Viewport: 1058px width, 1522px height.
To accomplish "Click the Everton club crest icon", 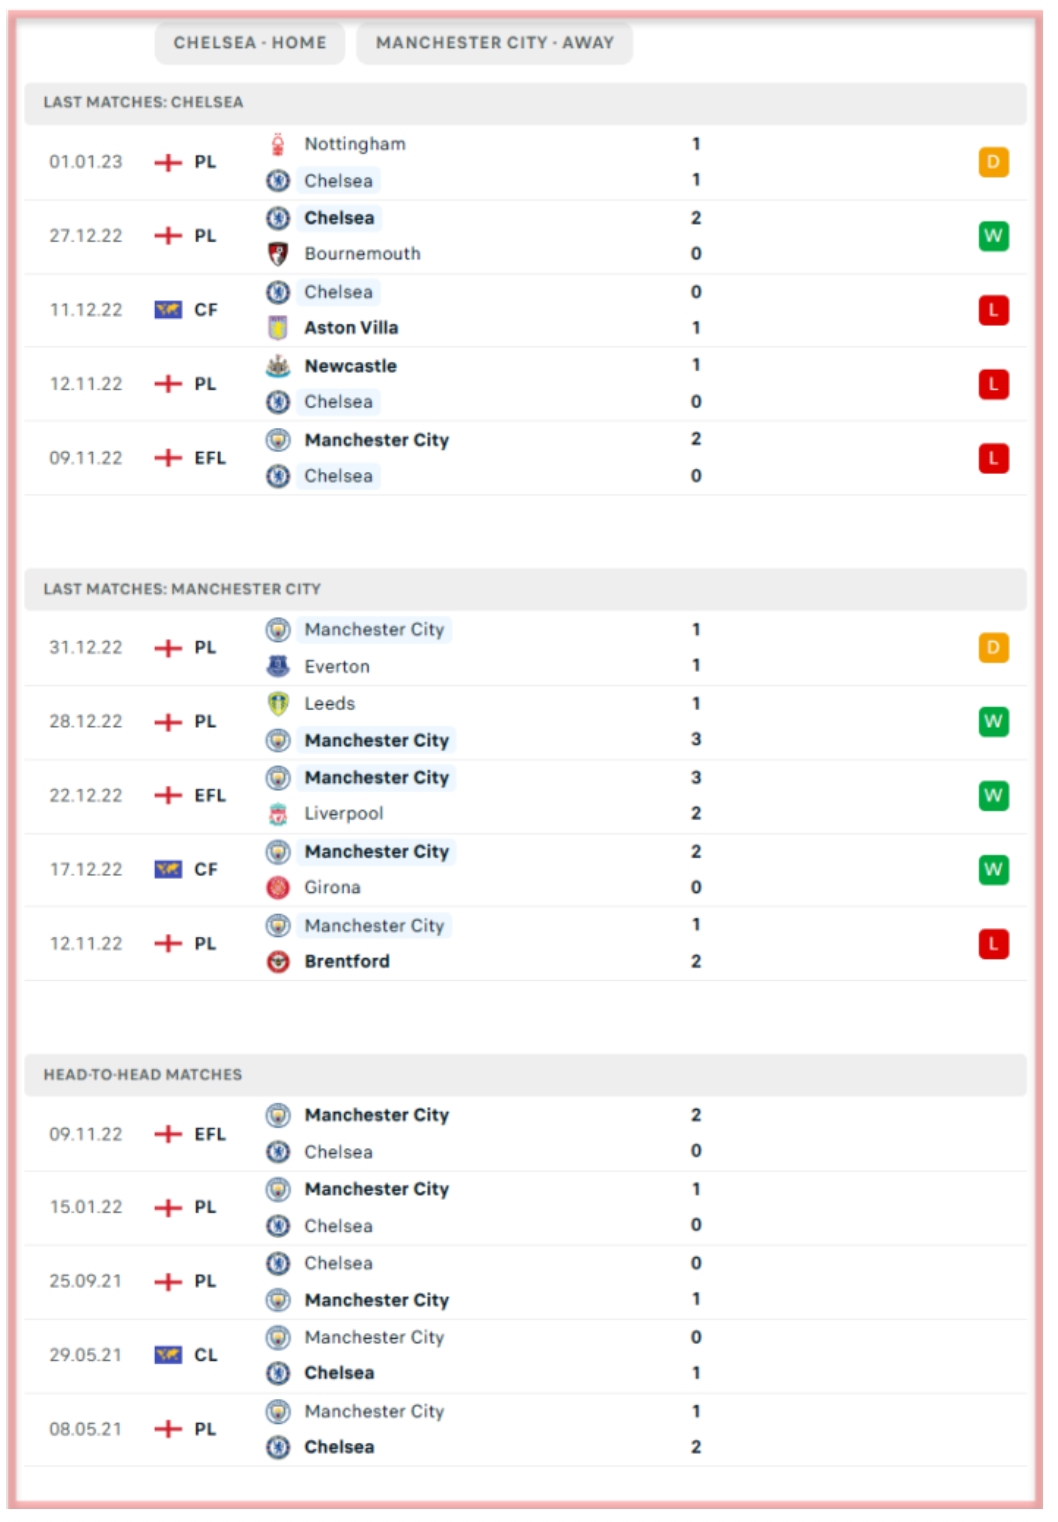I will (278, 666).
